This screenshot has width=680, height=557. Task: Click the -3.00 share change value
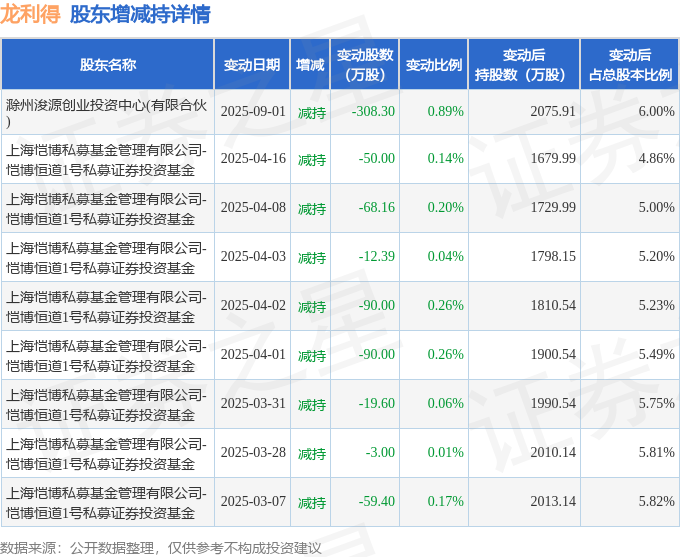380,452
